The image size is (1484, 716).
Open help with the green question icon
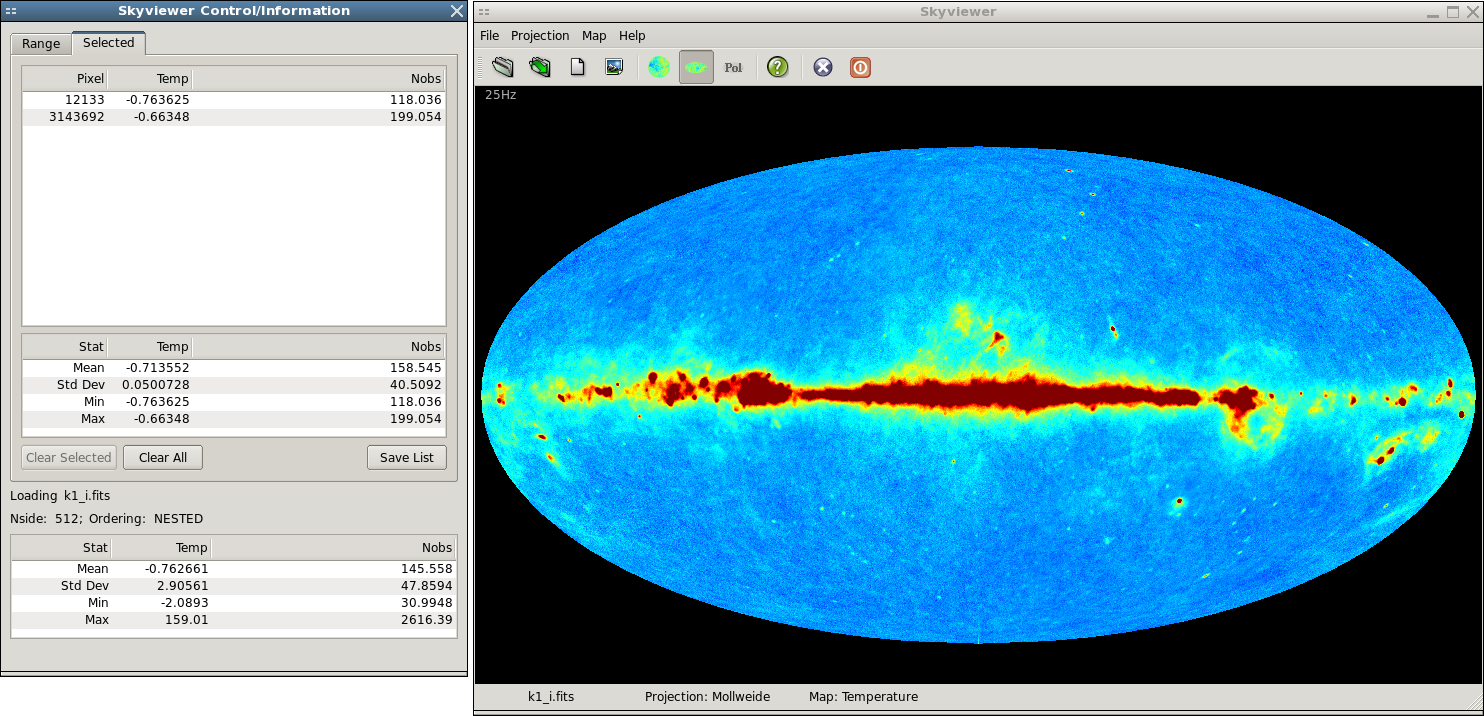coord(778,67)
